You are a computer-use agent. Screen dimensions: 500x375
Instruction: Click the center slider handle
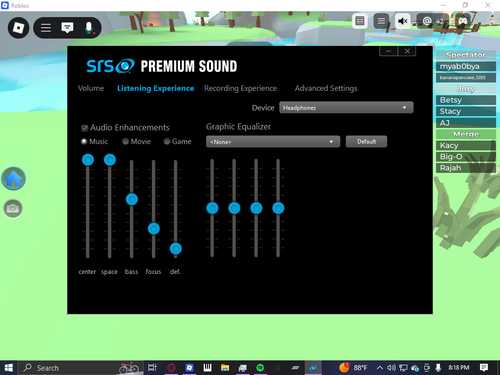(88, 160)
